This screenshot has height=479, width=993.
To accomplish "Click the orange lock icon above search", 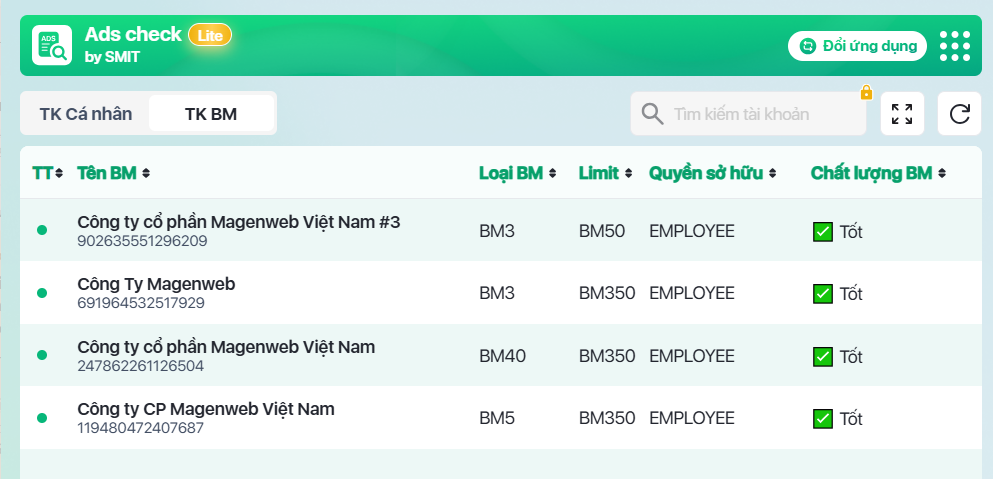I will [x=866, y=93].
